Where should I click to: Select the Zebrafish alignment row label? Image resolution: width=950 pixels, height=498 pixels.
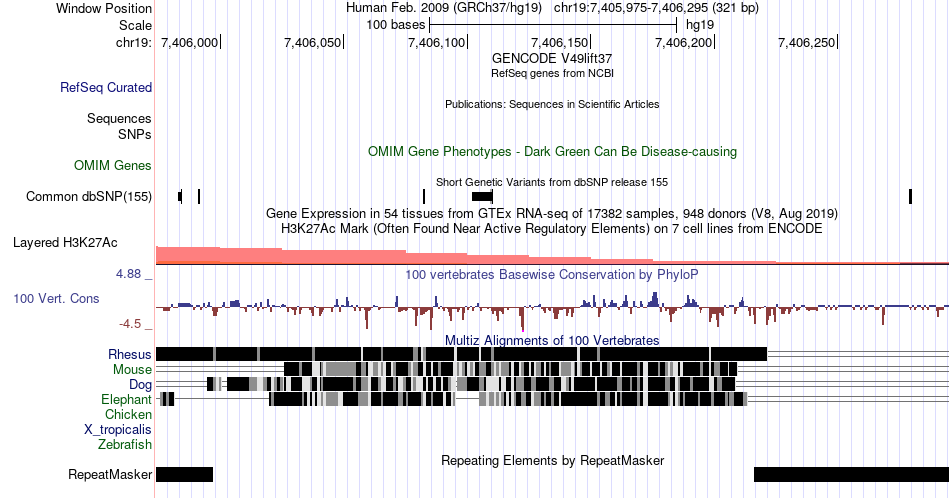(125, 445)
